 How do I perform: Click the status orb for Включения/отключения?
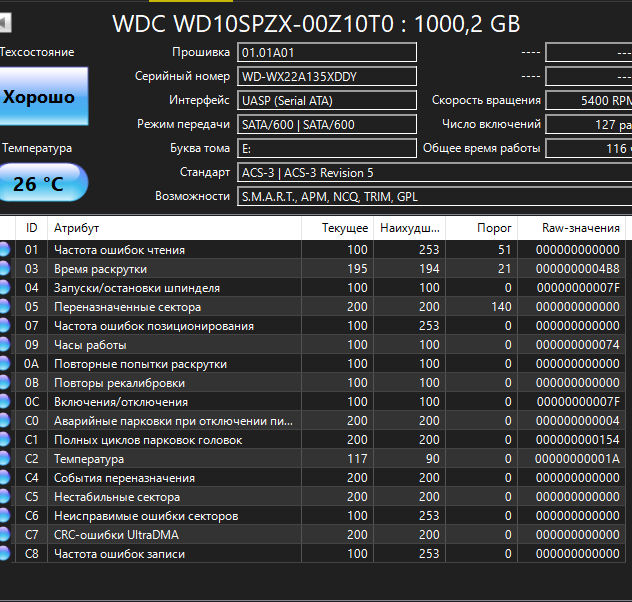point(4,402)
